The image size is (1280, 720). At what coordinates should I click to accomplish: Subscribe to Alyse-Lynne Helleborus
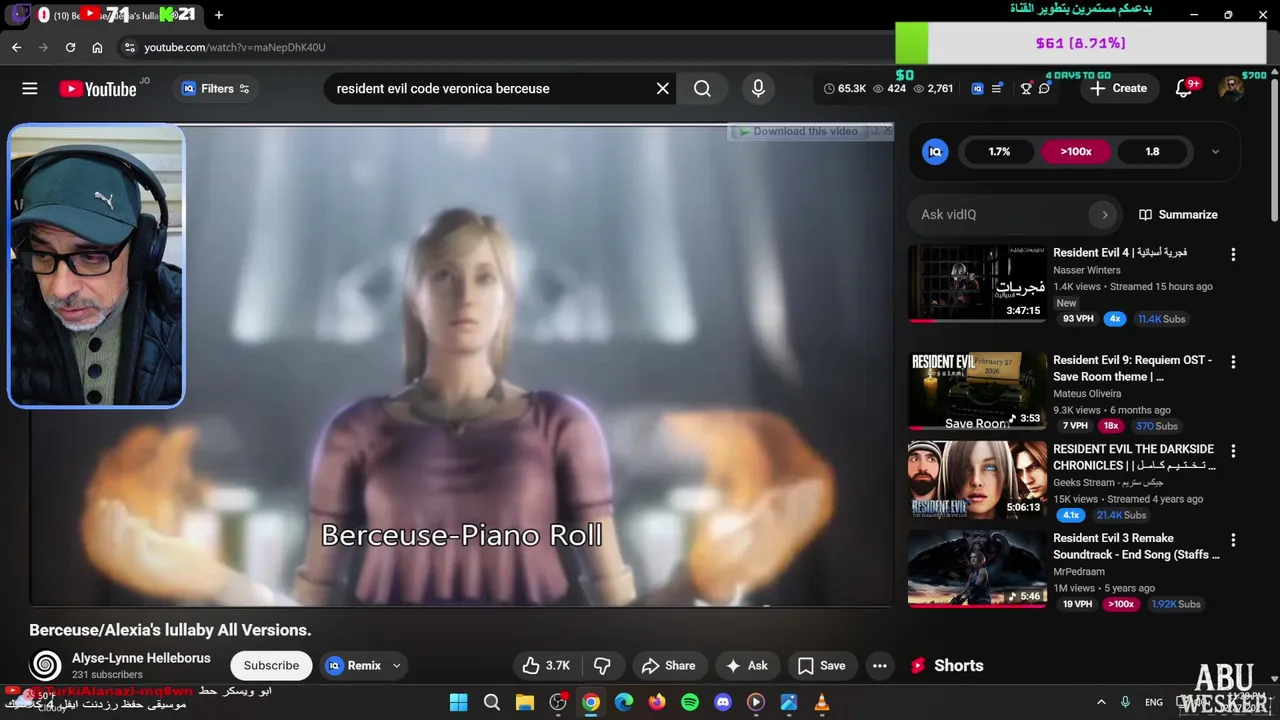(271, 665)
